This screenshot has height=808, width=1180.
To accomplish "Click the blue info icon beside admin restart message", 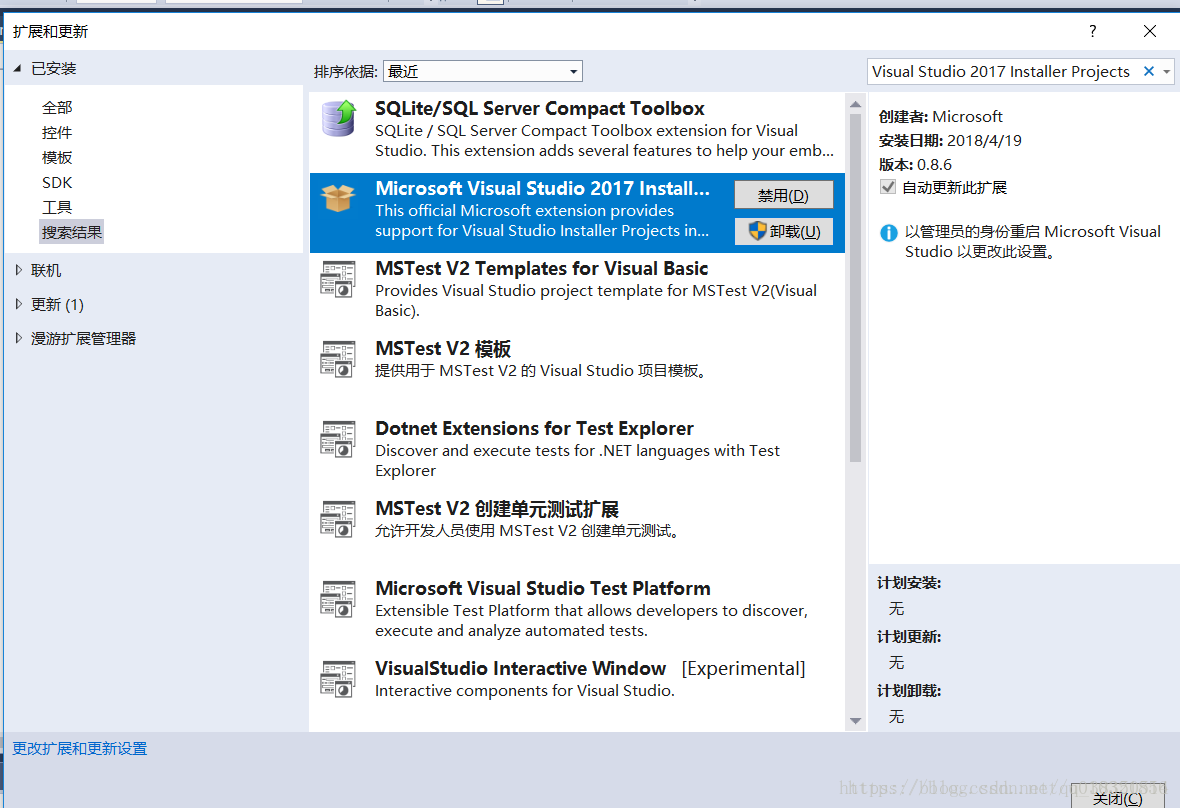I will pos(889,232).
